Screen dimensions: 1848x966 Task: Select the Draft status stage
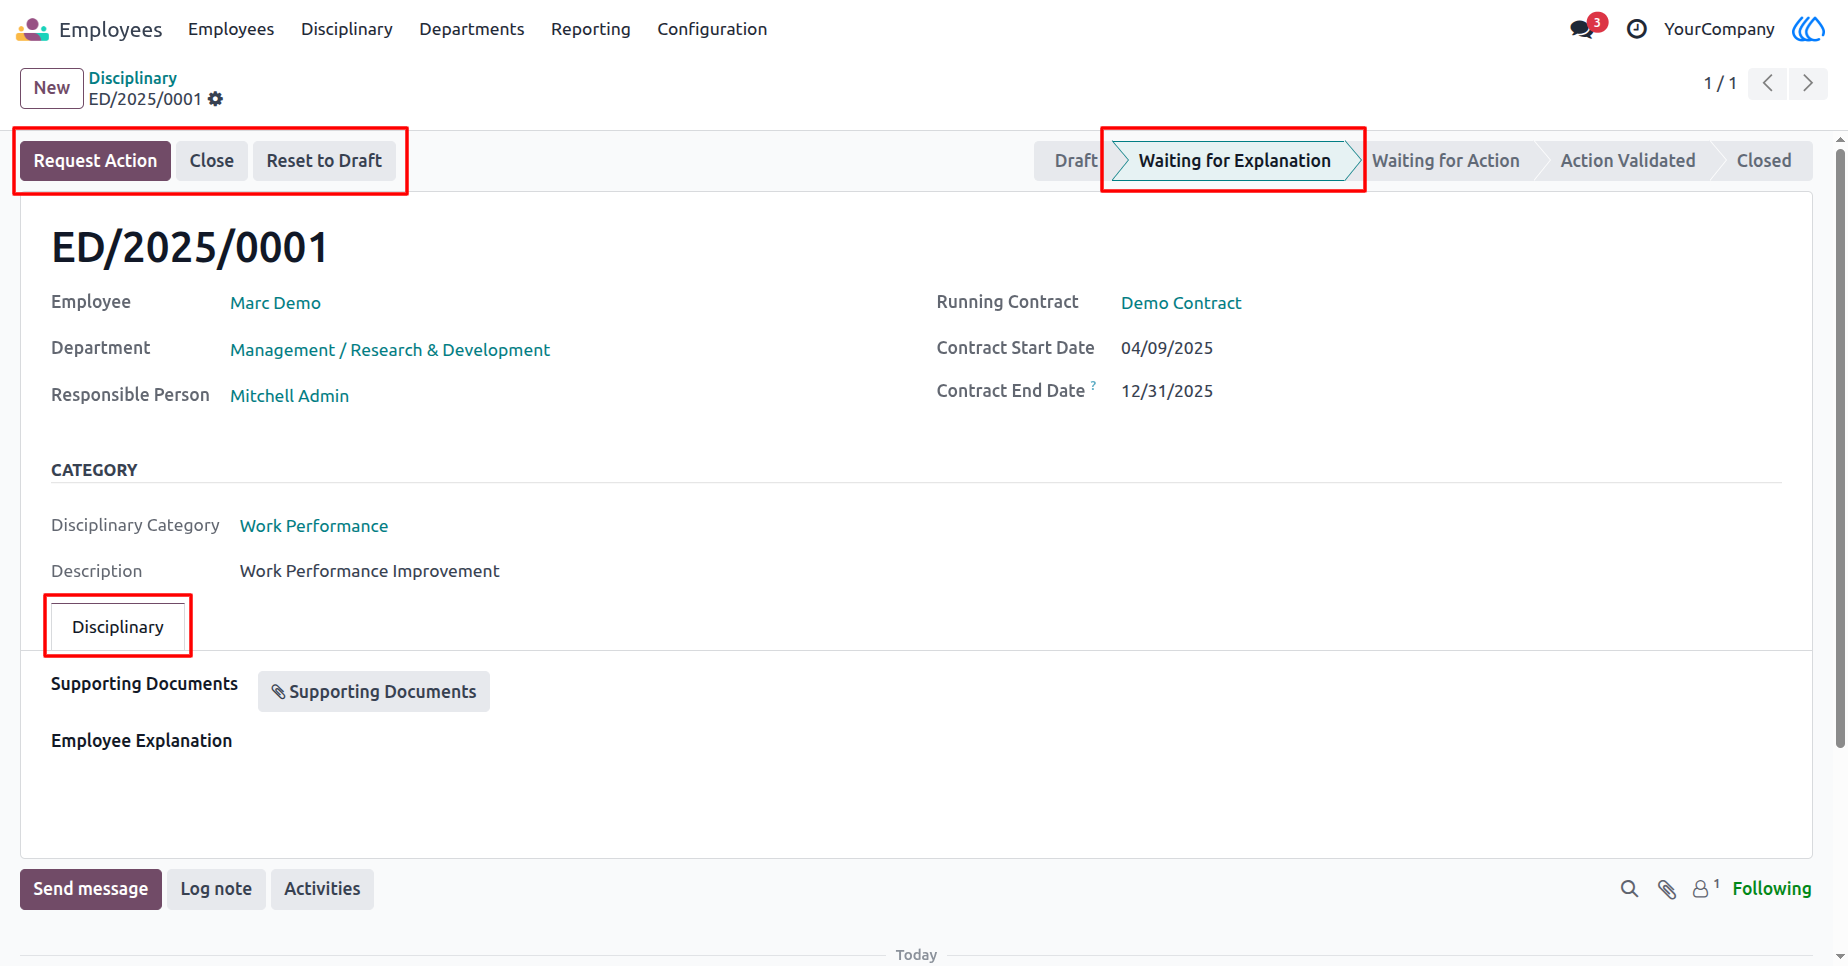pos(1073,161)
